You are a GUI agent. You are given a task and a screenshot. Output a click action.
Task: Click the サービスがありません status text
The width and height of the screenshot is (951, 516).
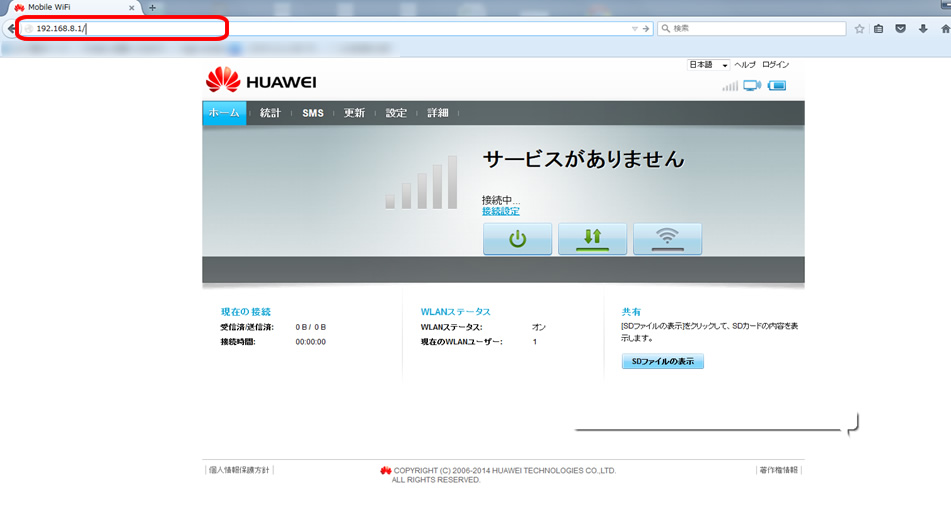pyautogui.click(x=583, y=159)
